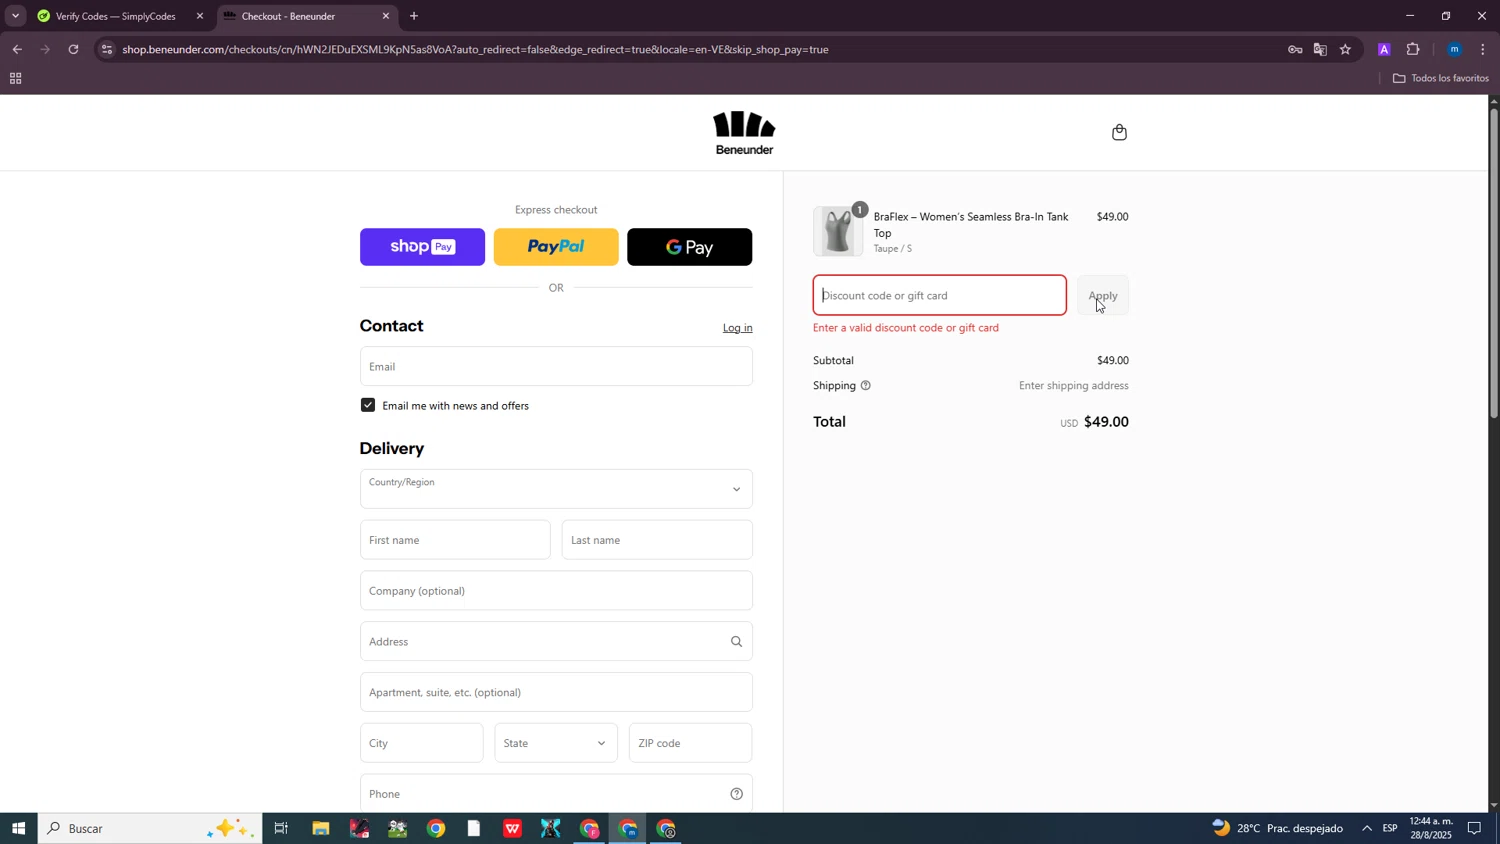Open the Chrome profile avatar
Screen dimensions: 1500x844
pyautogui.click(x=1454, y=49)
